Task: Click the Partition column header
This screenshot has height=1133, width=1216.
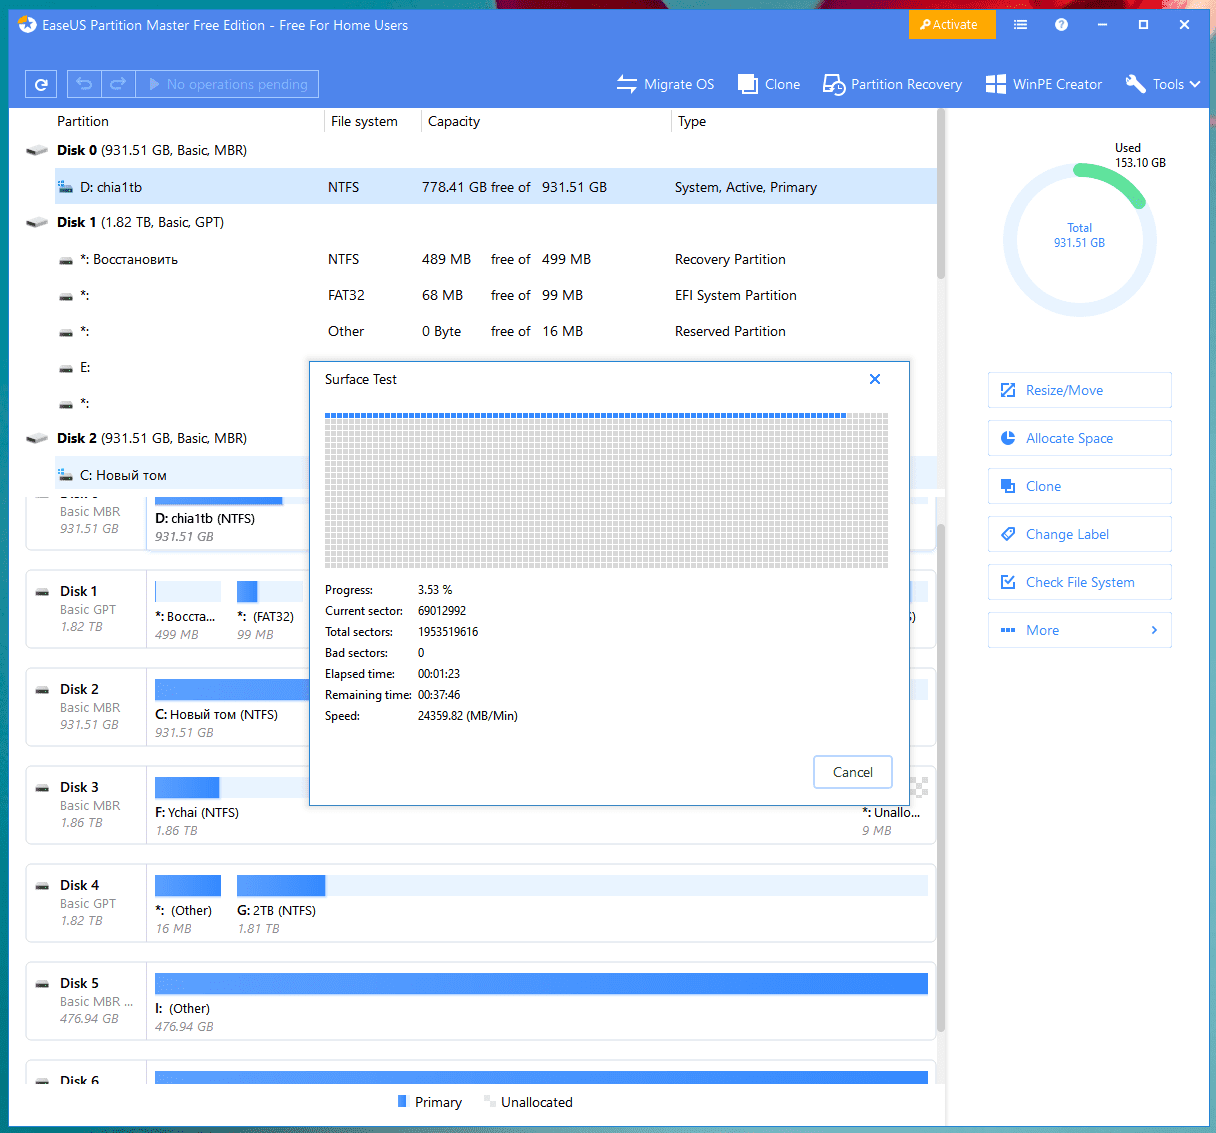Action: 83,121
